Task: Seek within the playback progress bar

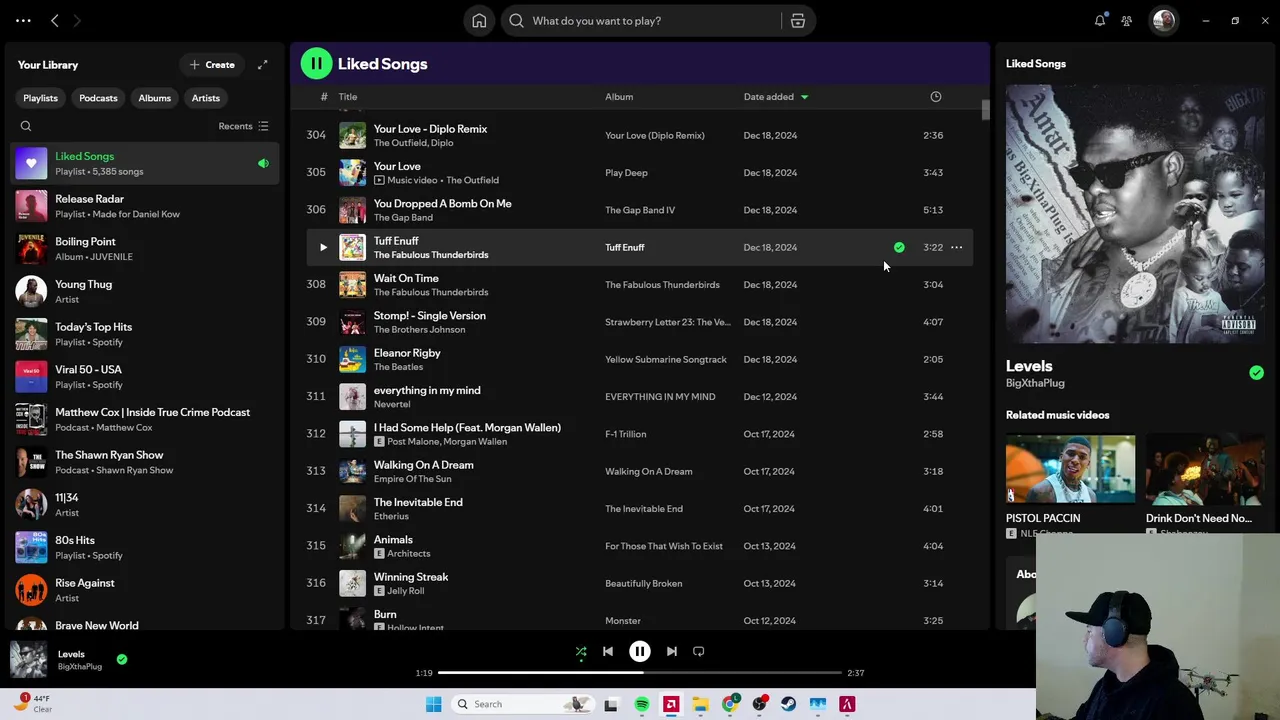Action: coord(640,673)
